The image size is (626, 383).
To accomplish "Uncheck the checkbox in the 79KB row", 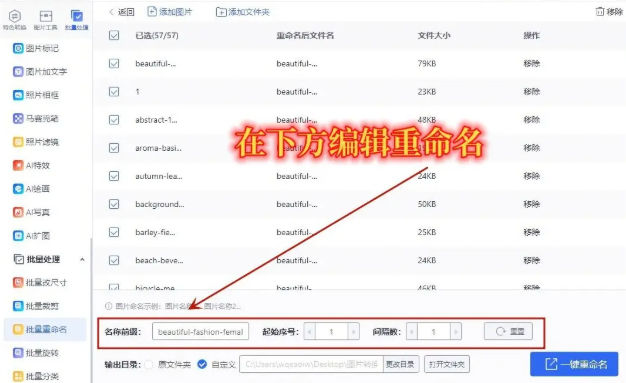I will coord(114,64).
